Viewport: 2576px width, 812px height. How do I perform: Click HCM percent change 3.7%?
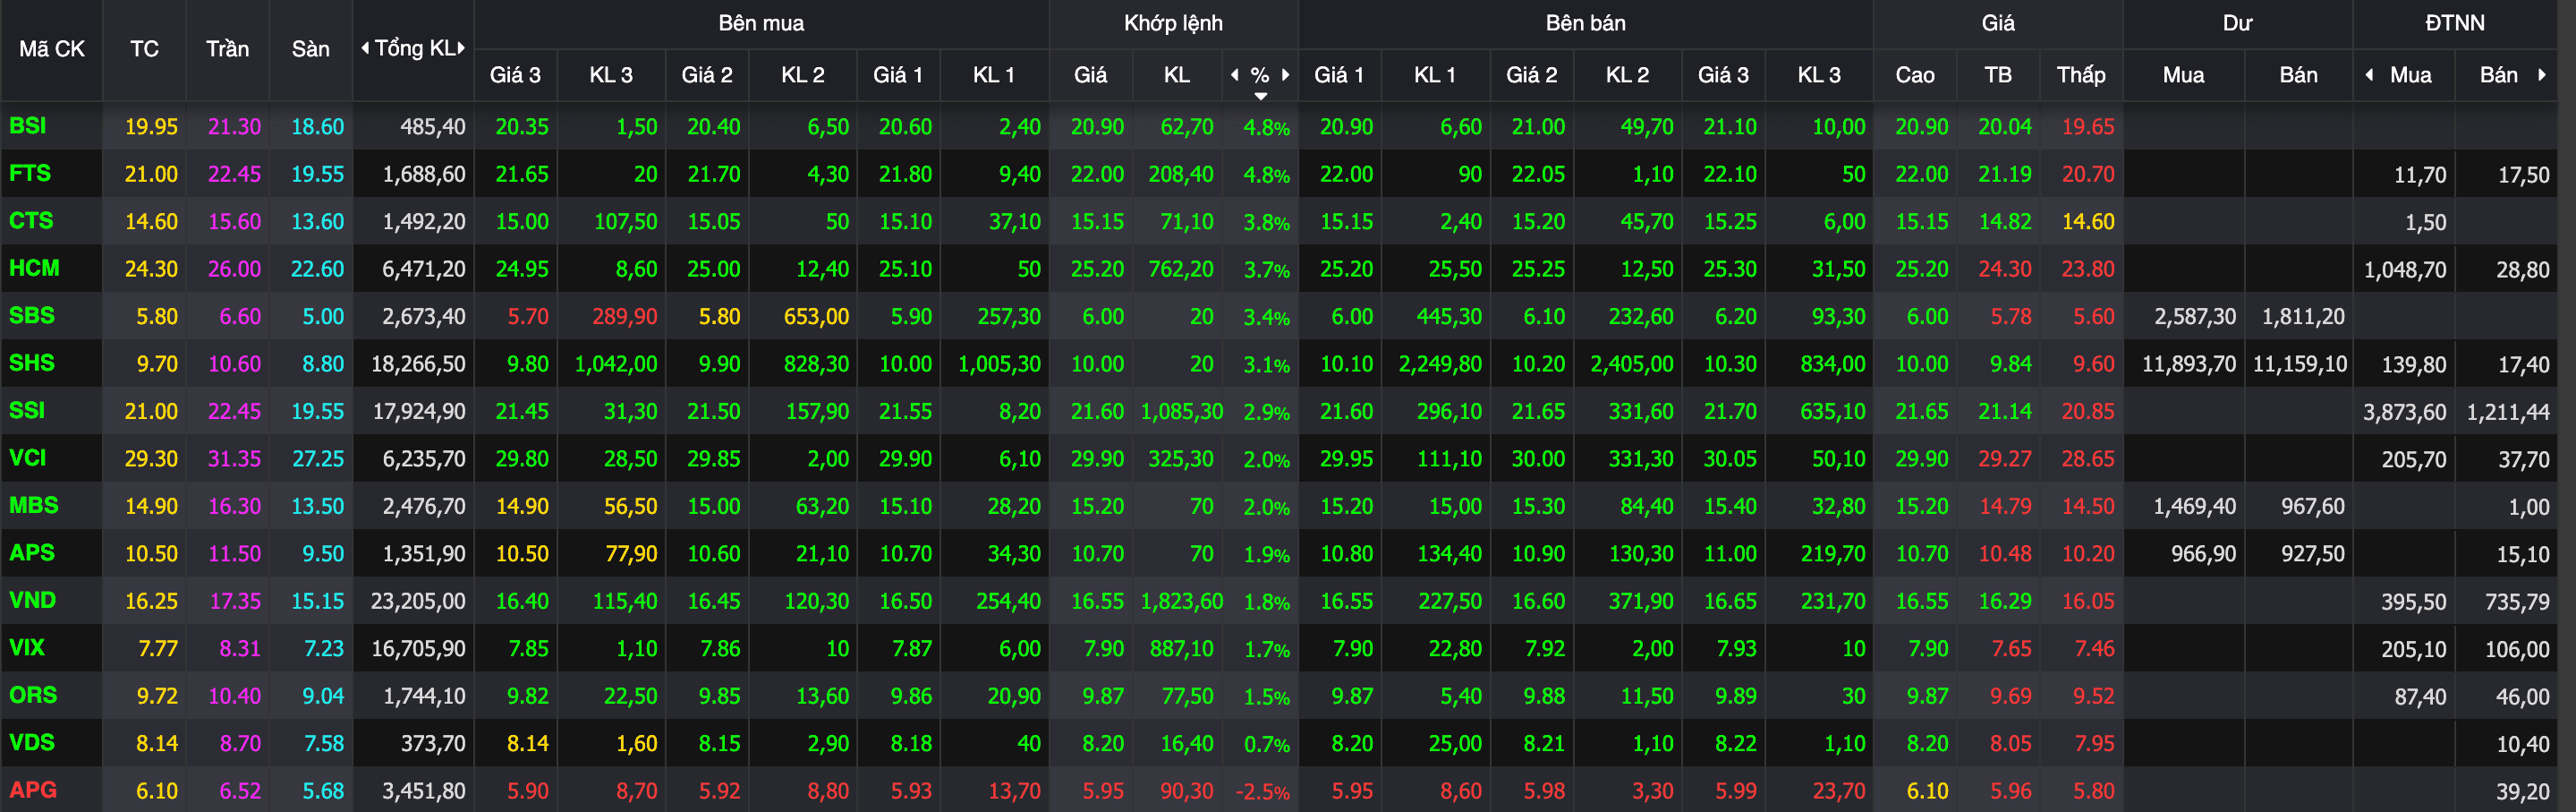point(1266,270)
